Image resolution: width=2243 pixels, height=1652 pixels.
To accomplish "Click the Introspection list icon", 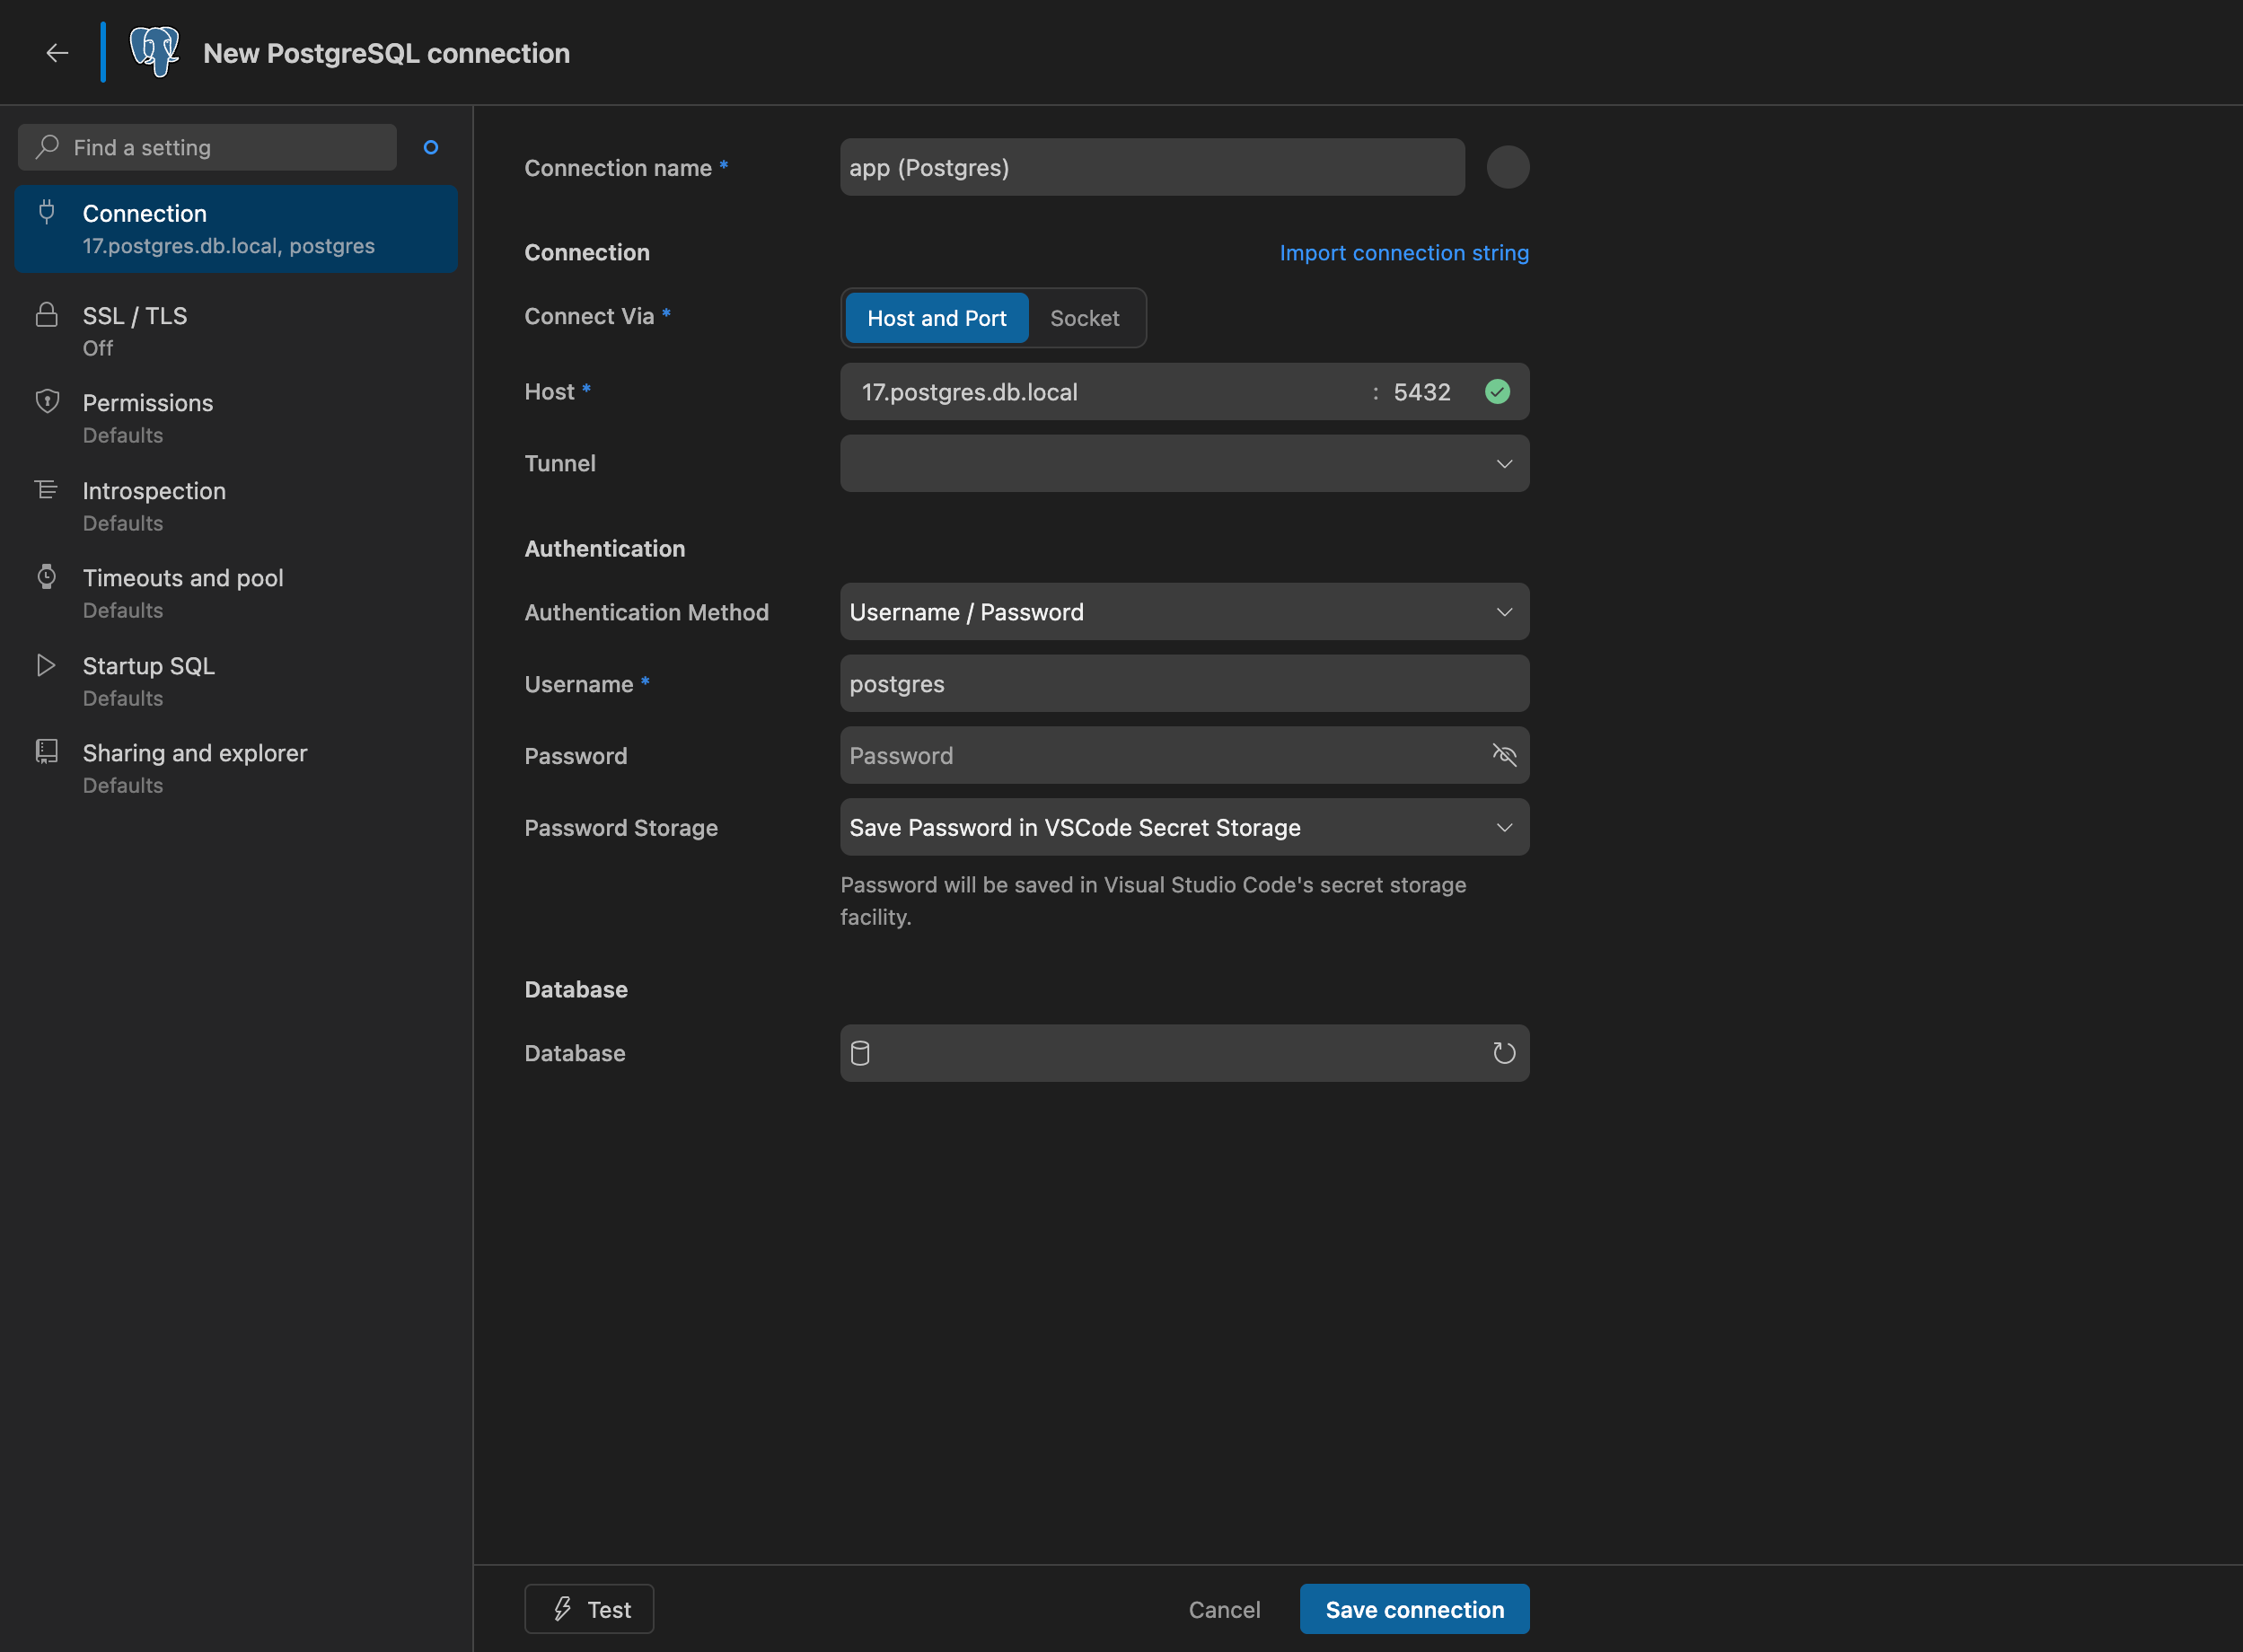I will [x=47, y=489].
